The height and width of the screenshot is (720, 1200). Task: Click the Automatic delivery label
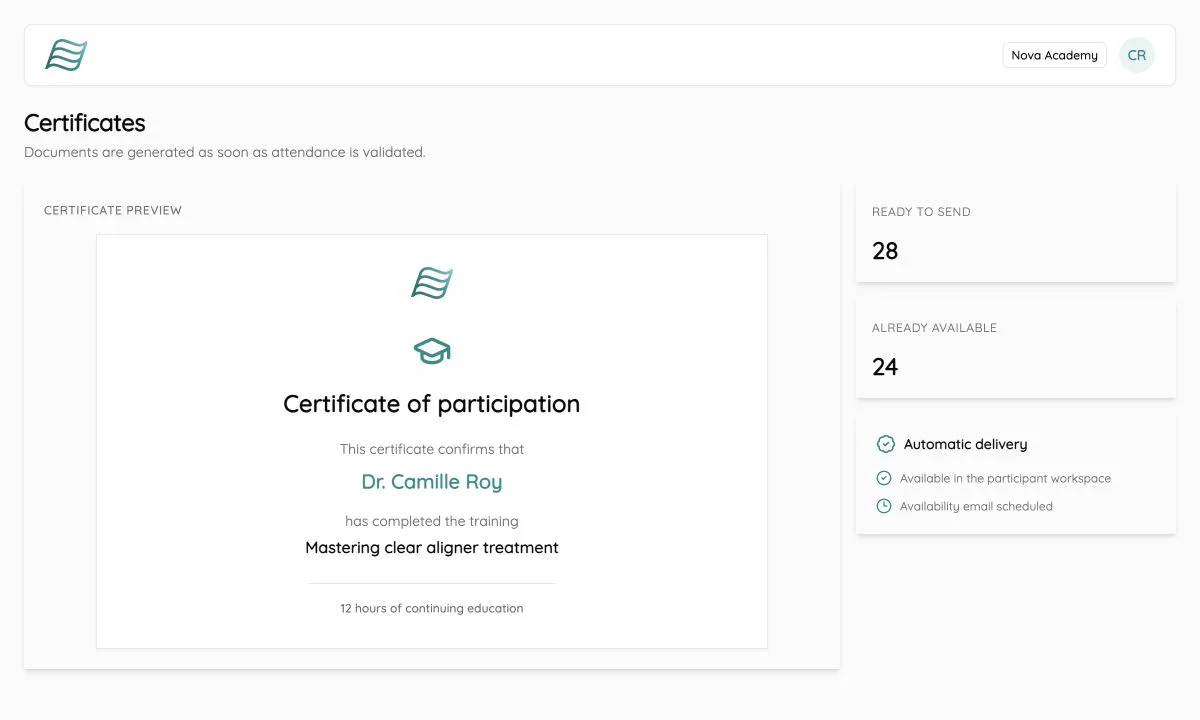966,444
